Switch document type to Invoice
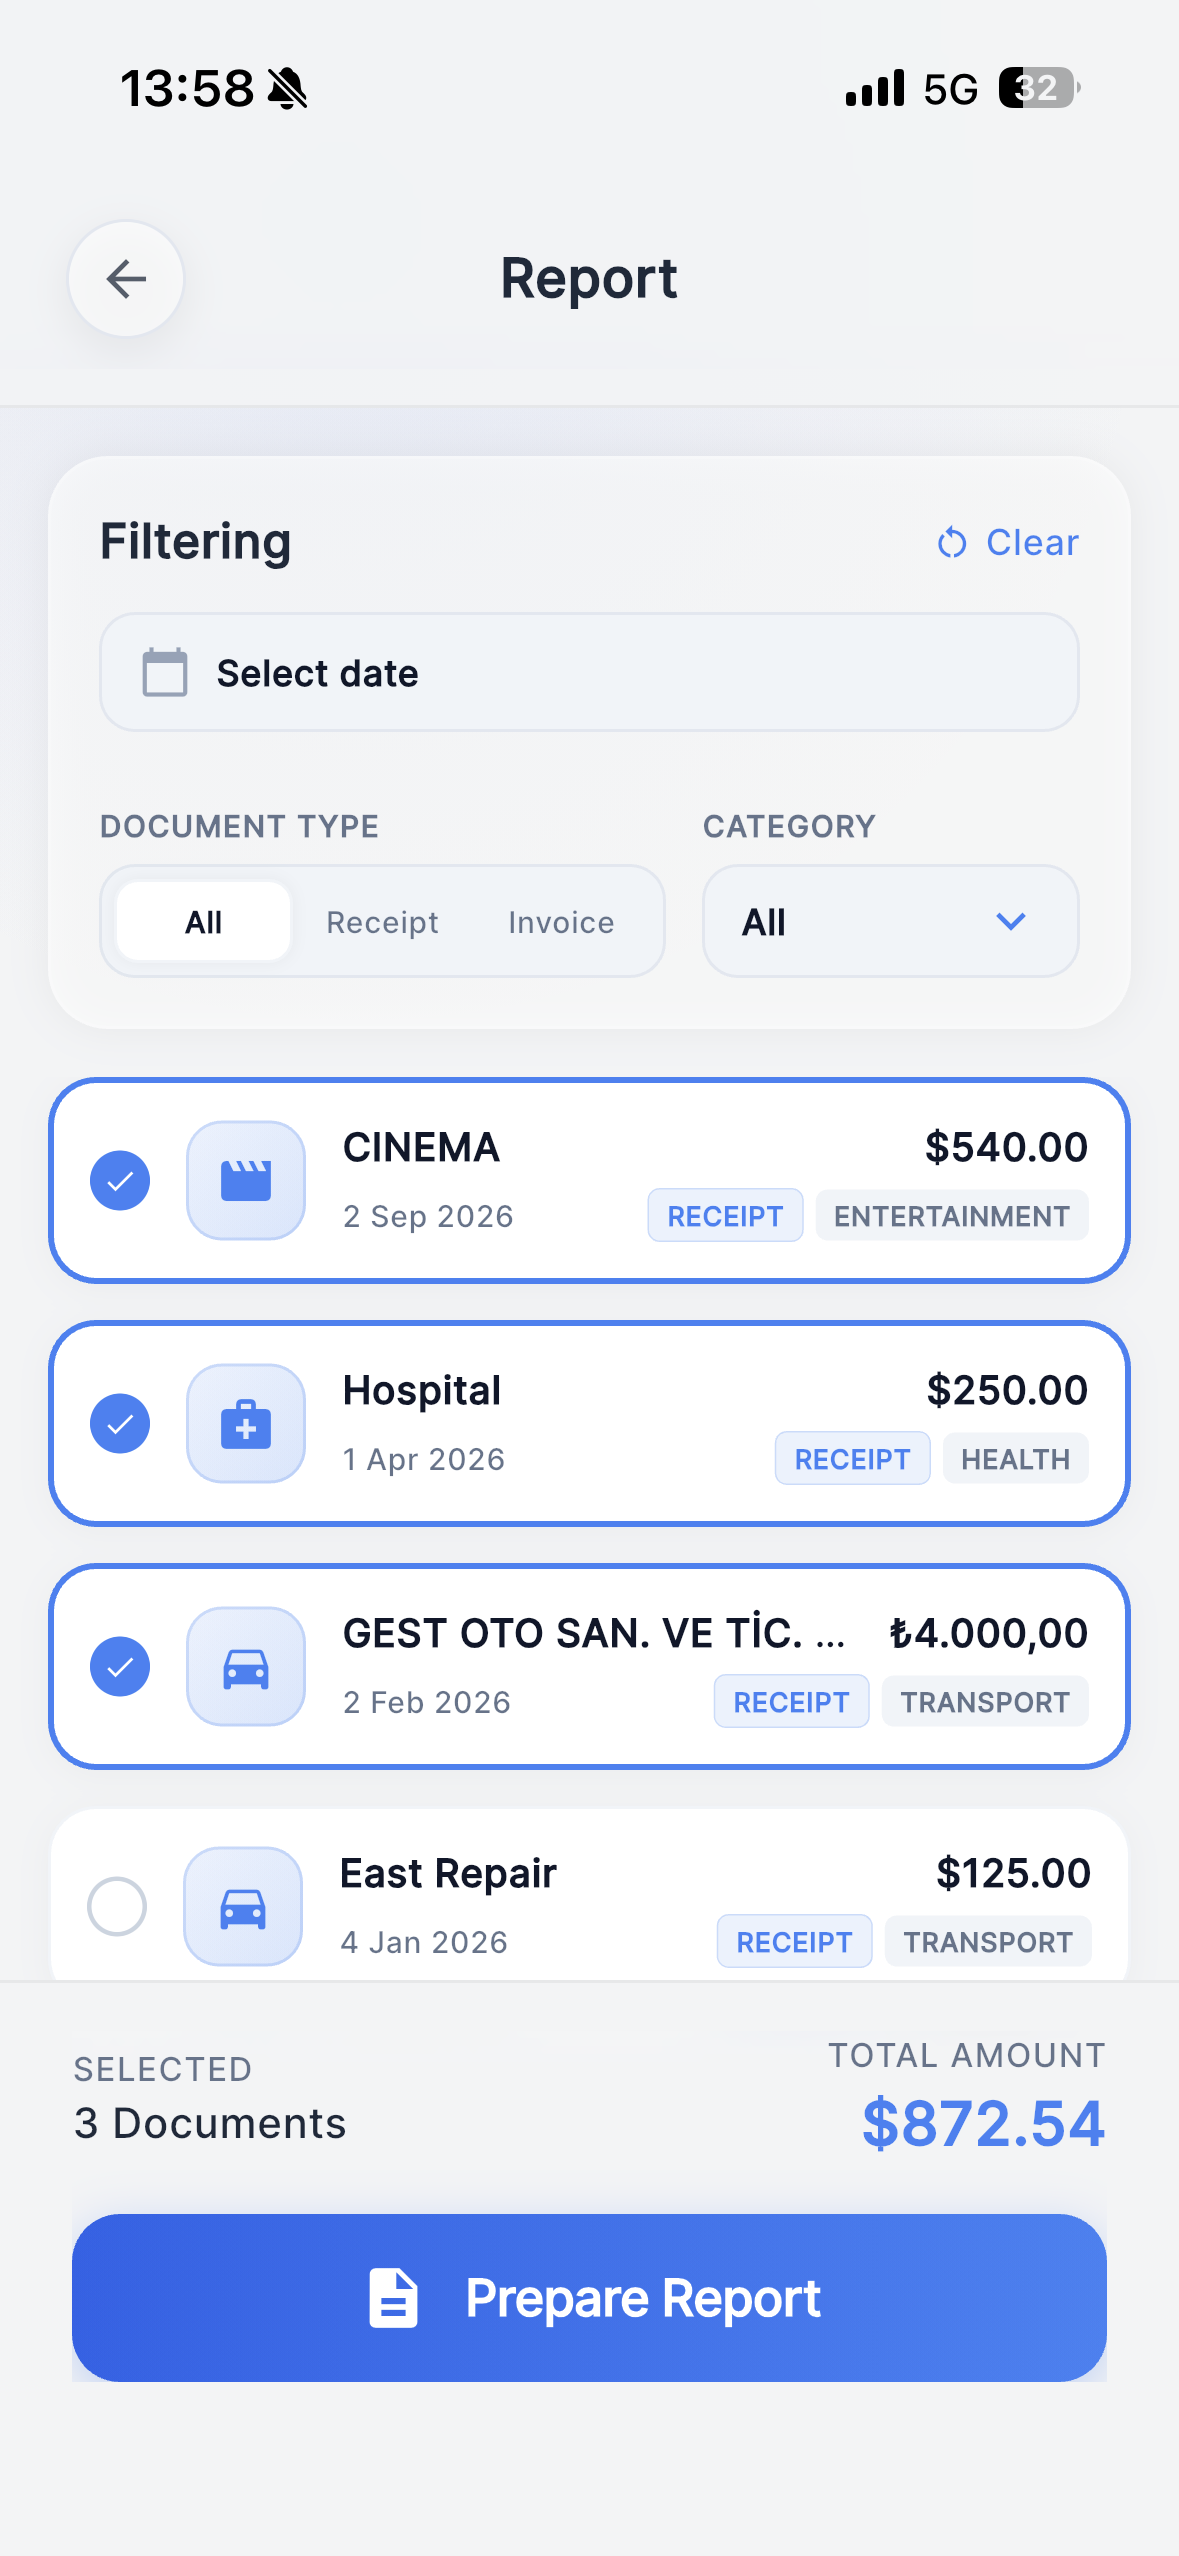The height and width of the screenshot is (2556, 1179). (x=561, y=922)
